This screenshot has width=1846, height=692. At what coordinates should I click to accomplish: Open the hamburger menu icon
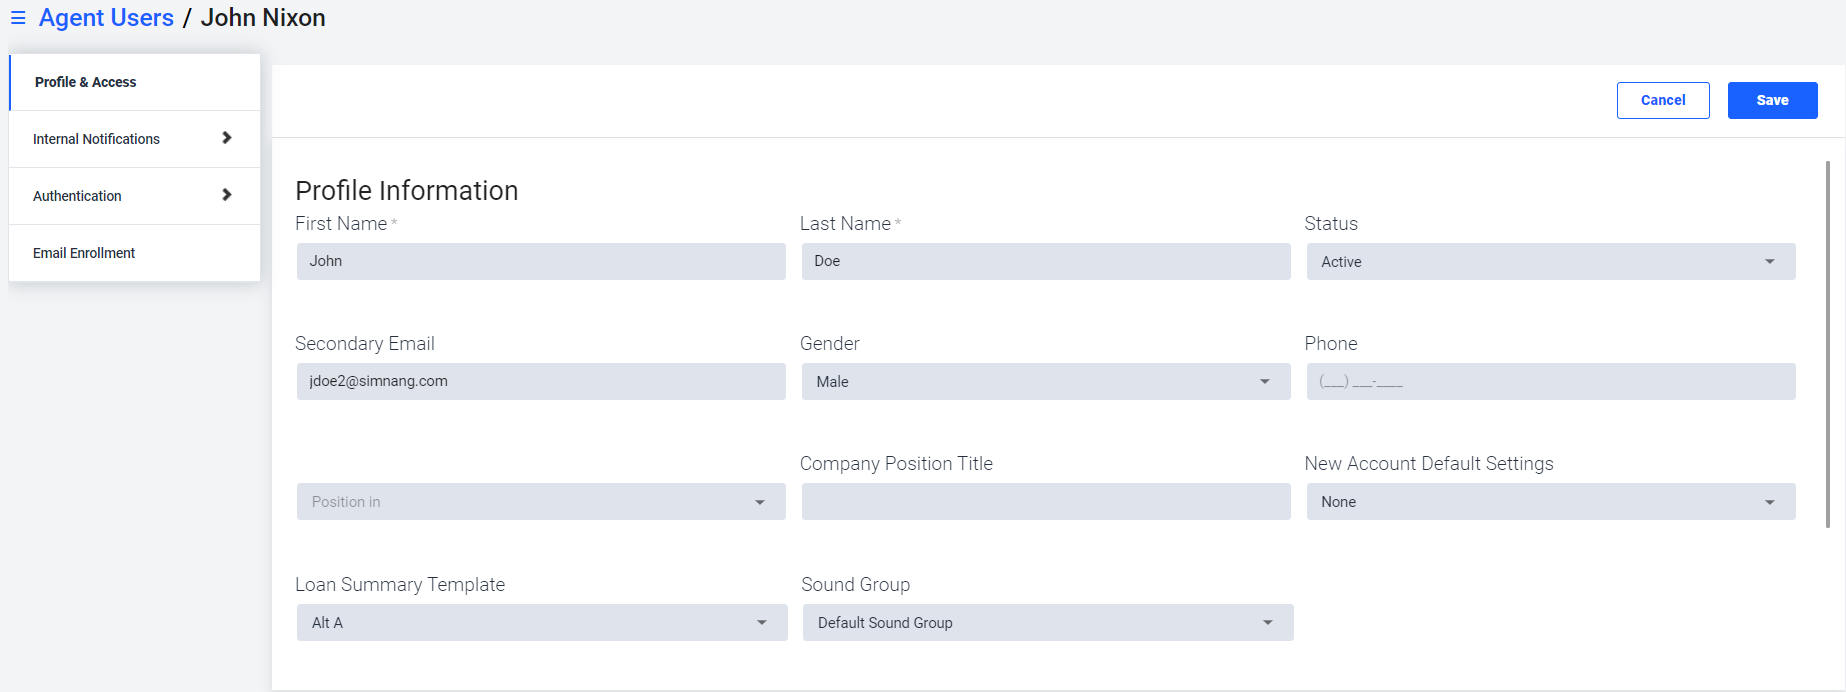18,18
